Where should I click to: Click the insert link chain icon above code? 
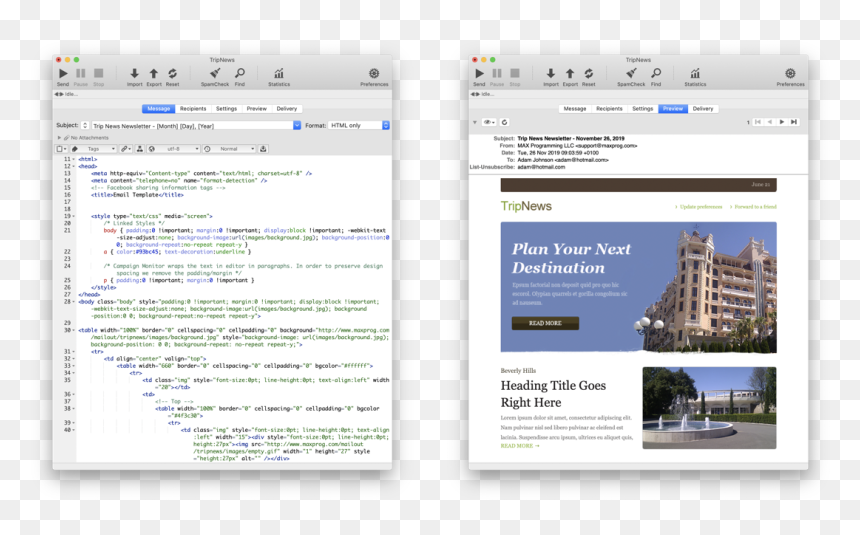pyautogui.click(x=126, y=149)
